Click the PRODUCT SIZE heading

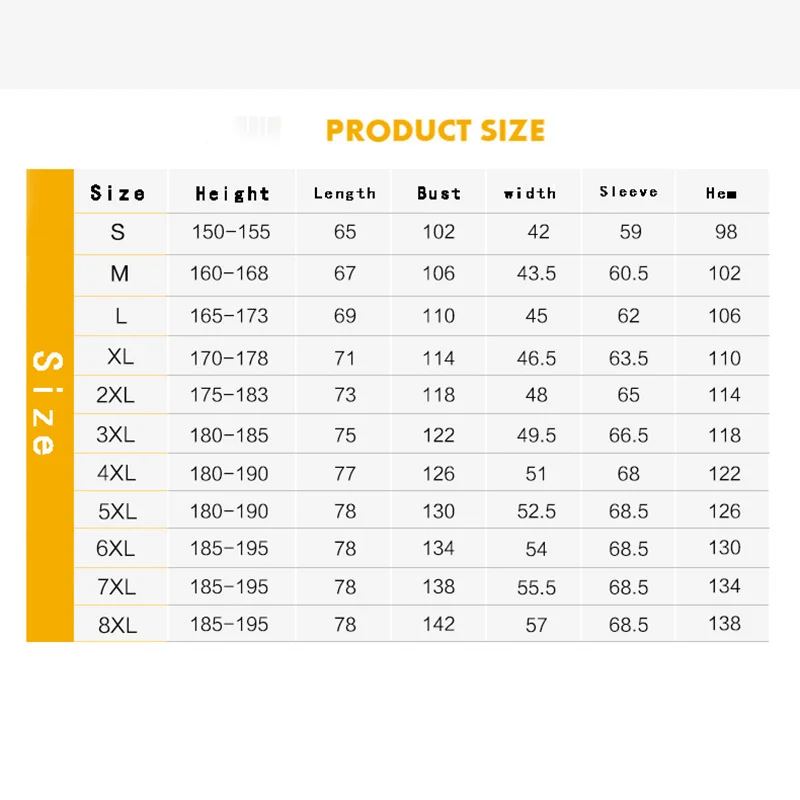tap(435, 131)
